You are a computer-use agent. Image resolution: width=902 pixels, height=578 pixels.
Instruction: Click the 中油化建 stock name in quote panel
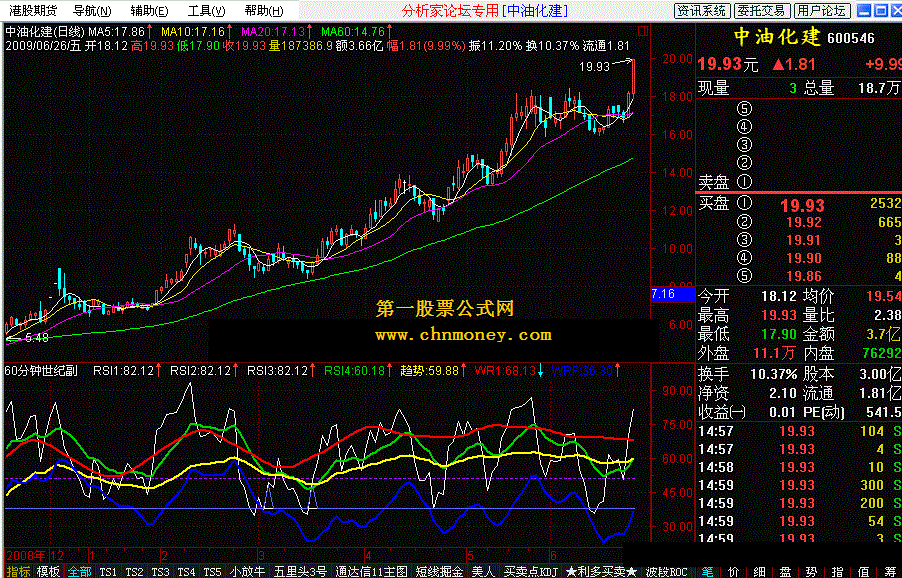(777, 37)
